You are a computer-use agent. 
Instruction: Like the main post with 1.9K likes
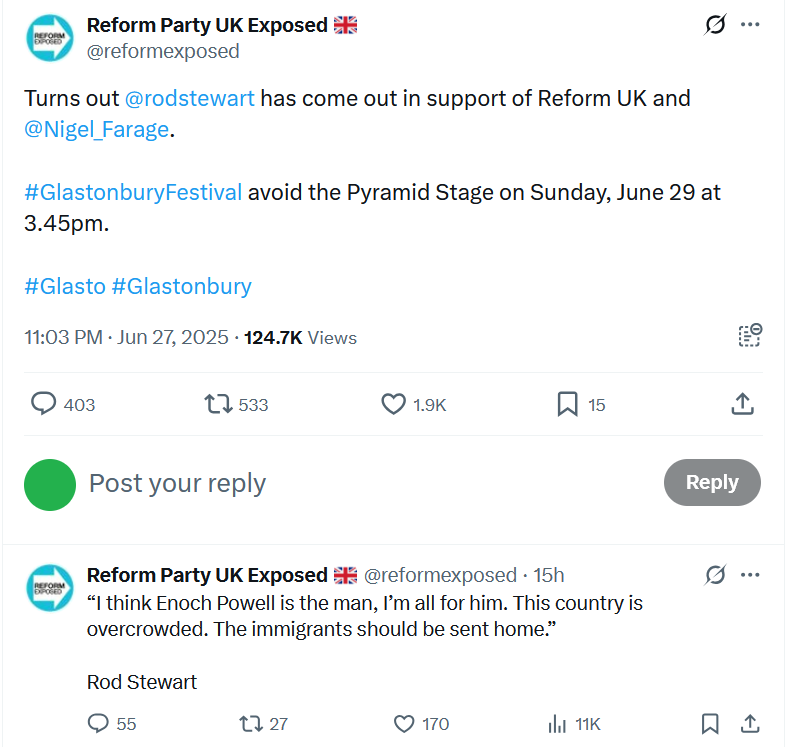[414, 404]
